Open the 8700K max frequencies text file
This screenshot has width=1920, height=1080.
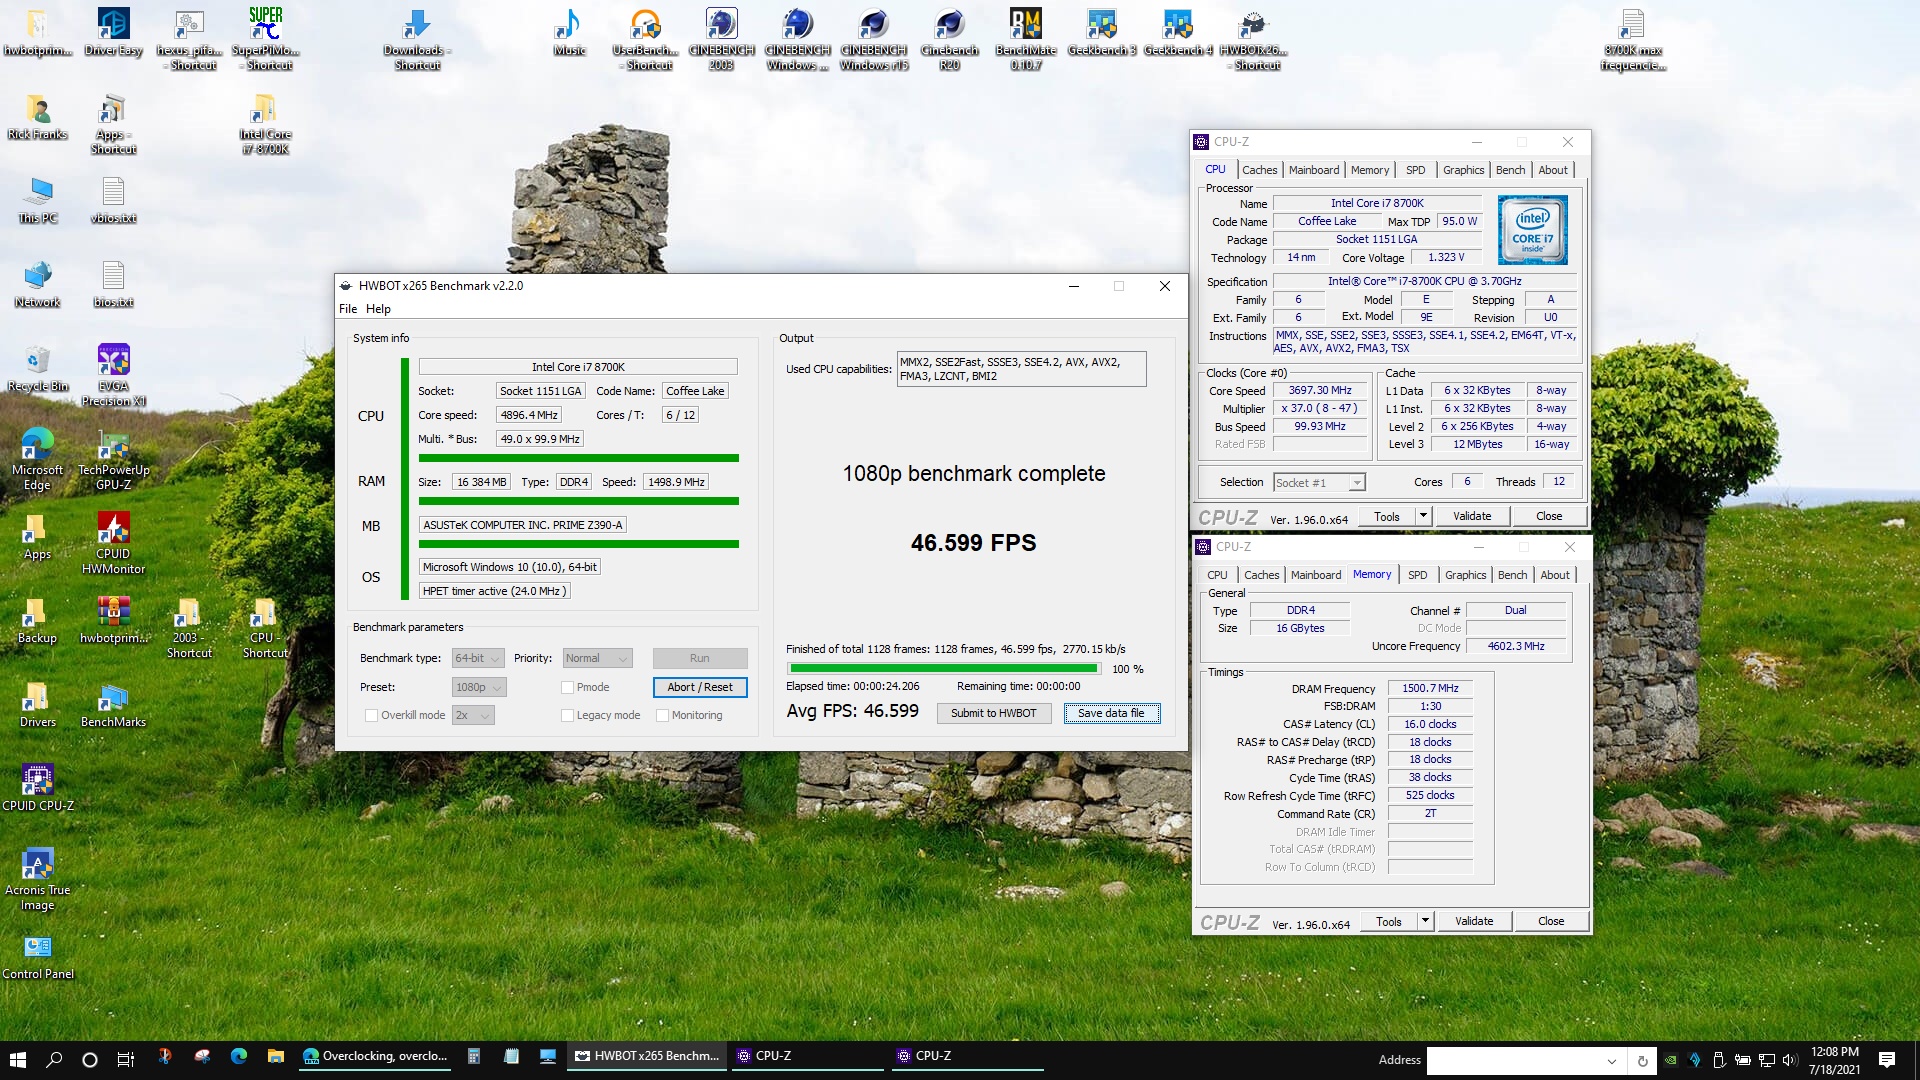pos(1633,38)
